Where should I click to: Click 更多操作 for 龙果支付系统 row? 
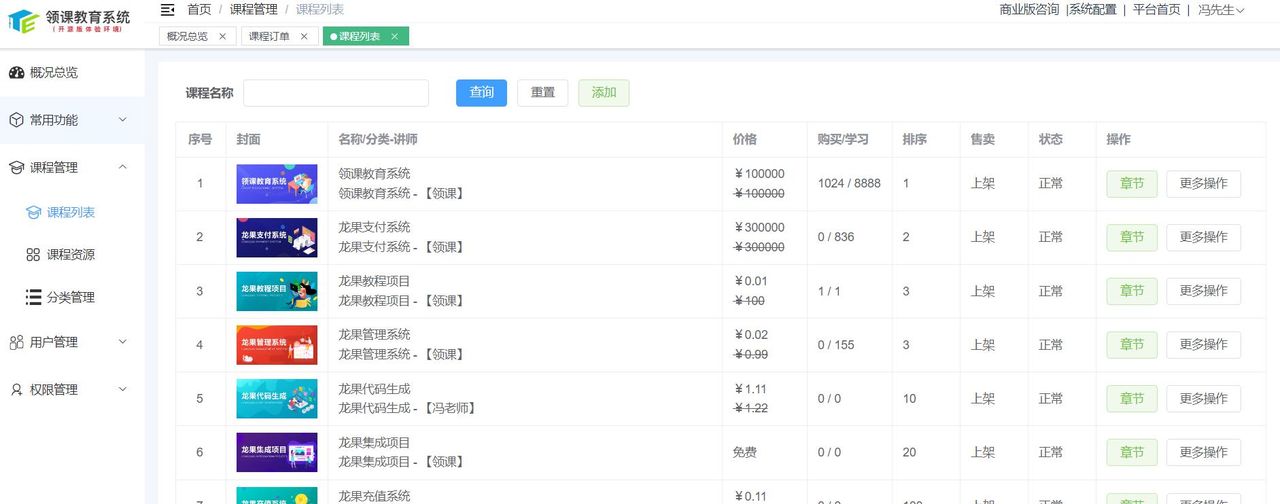click(1203, 238)
